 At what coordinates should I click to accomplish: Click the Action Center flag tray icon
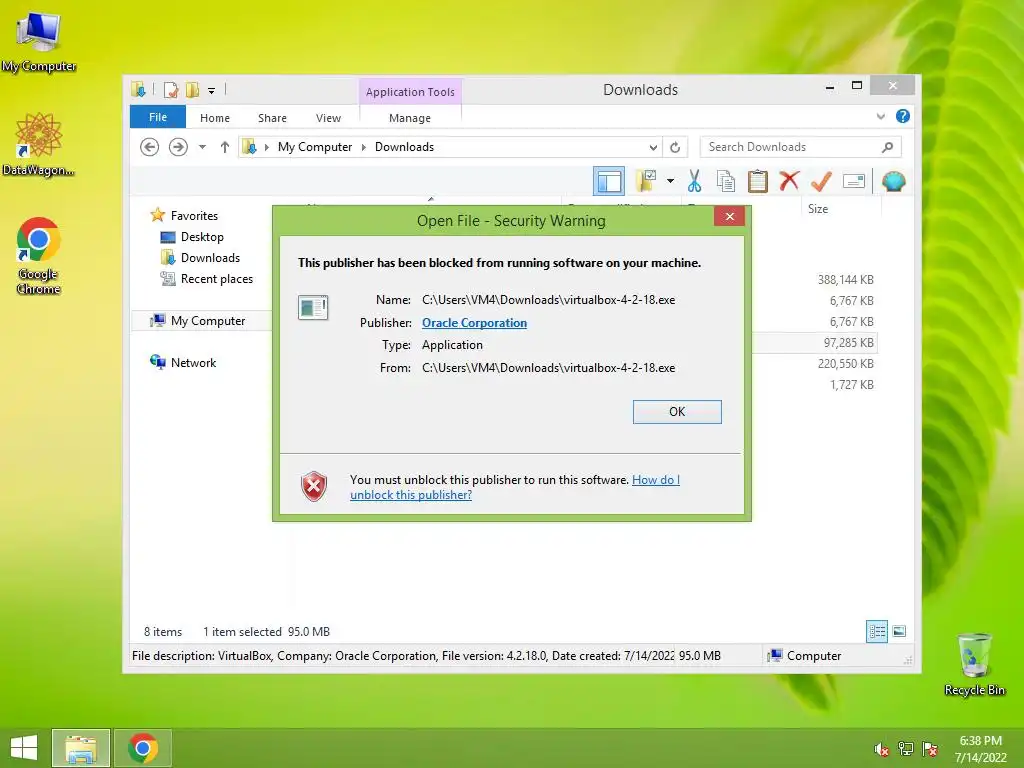[930, 749]
